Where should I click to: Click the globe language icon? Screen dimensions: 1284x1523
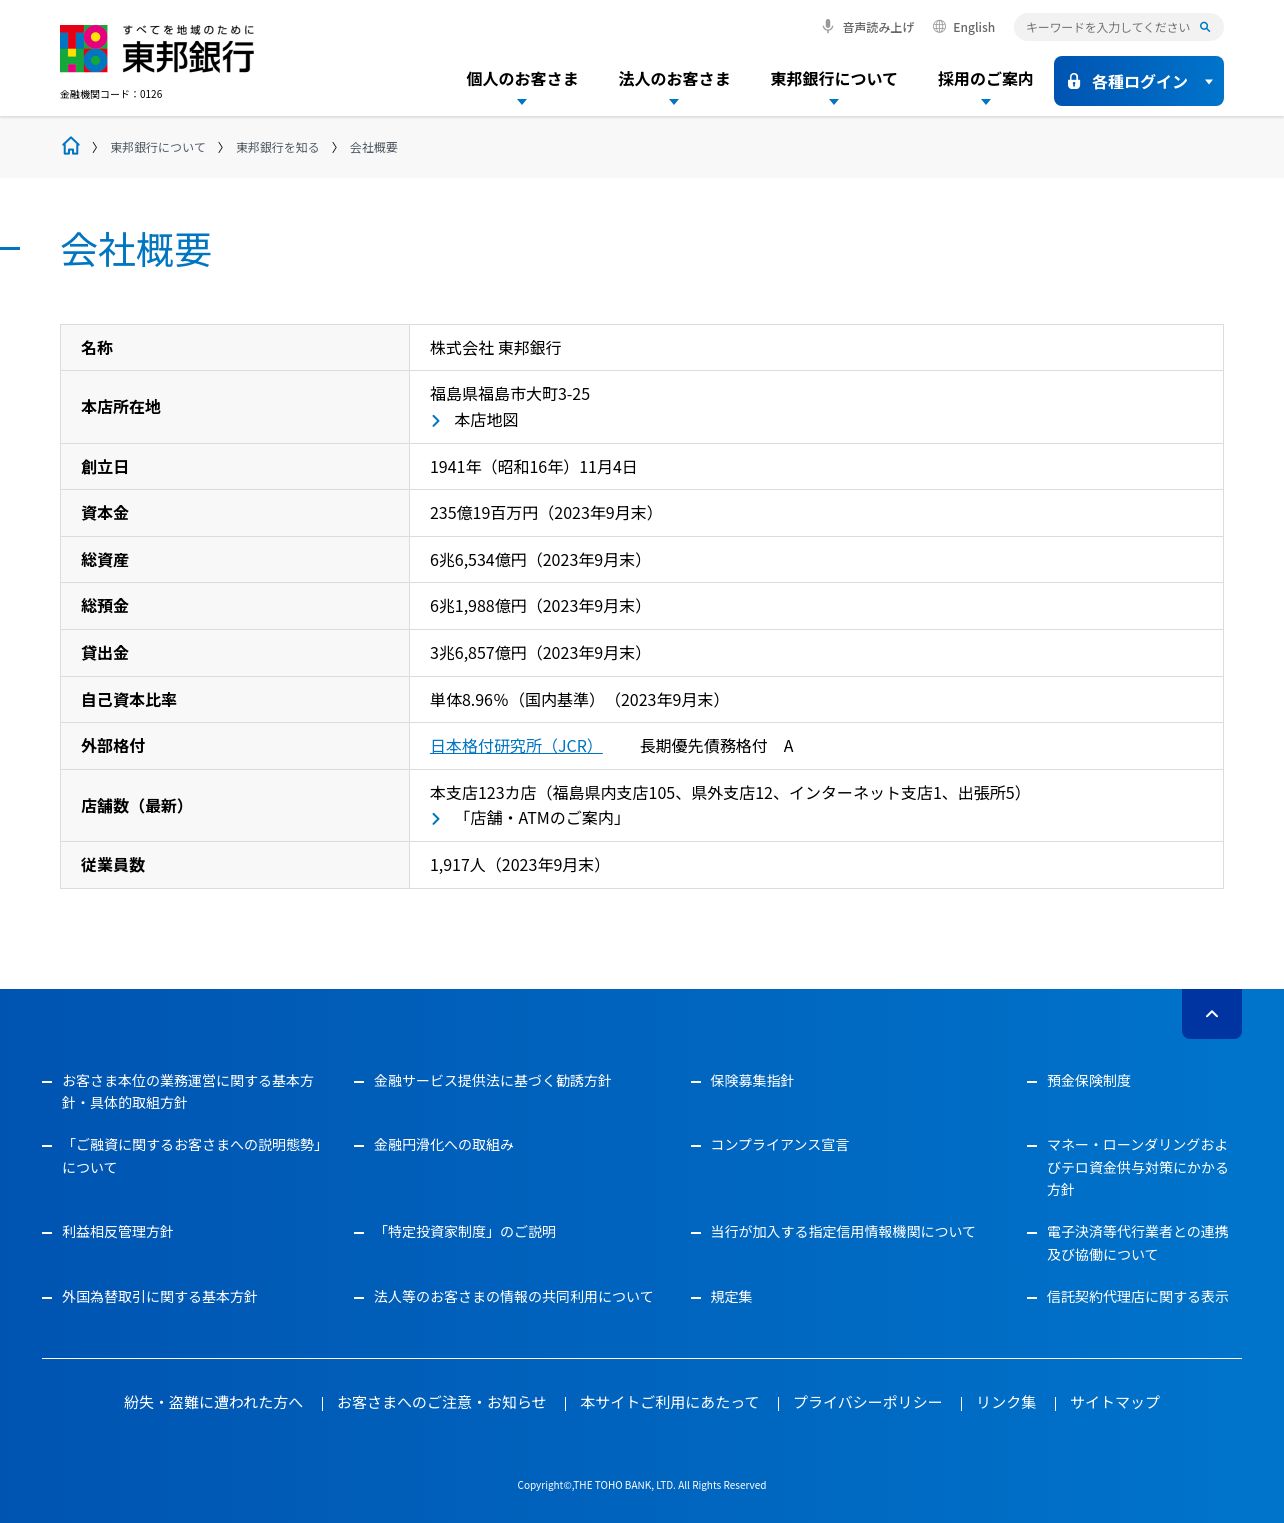point(939,27)
